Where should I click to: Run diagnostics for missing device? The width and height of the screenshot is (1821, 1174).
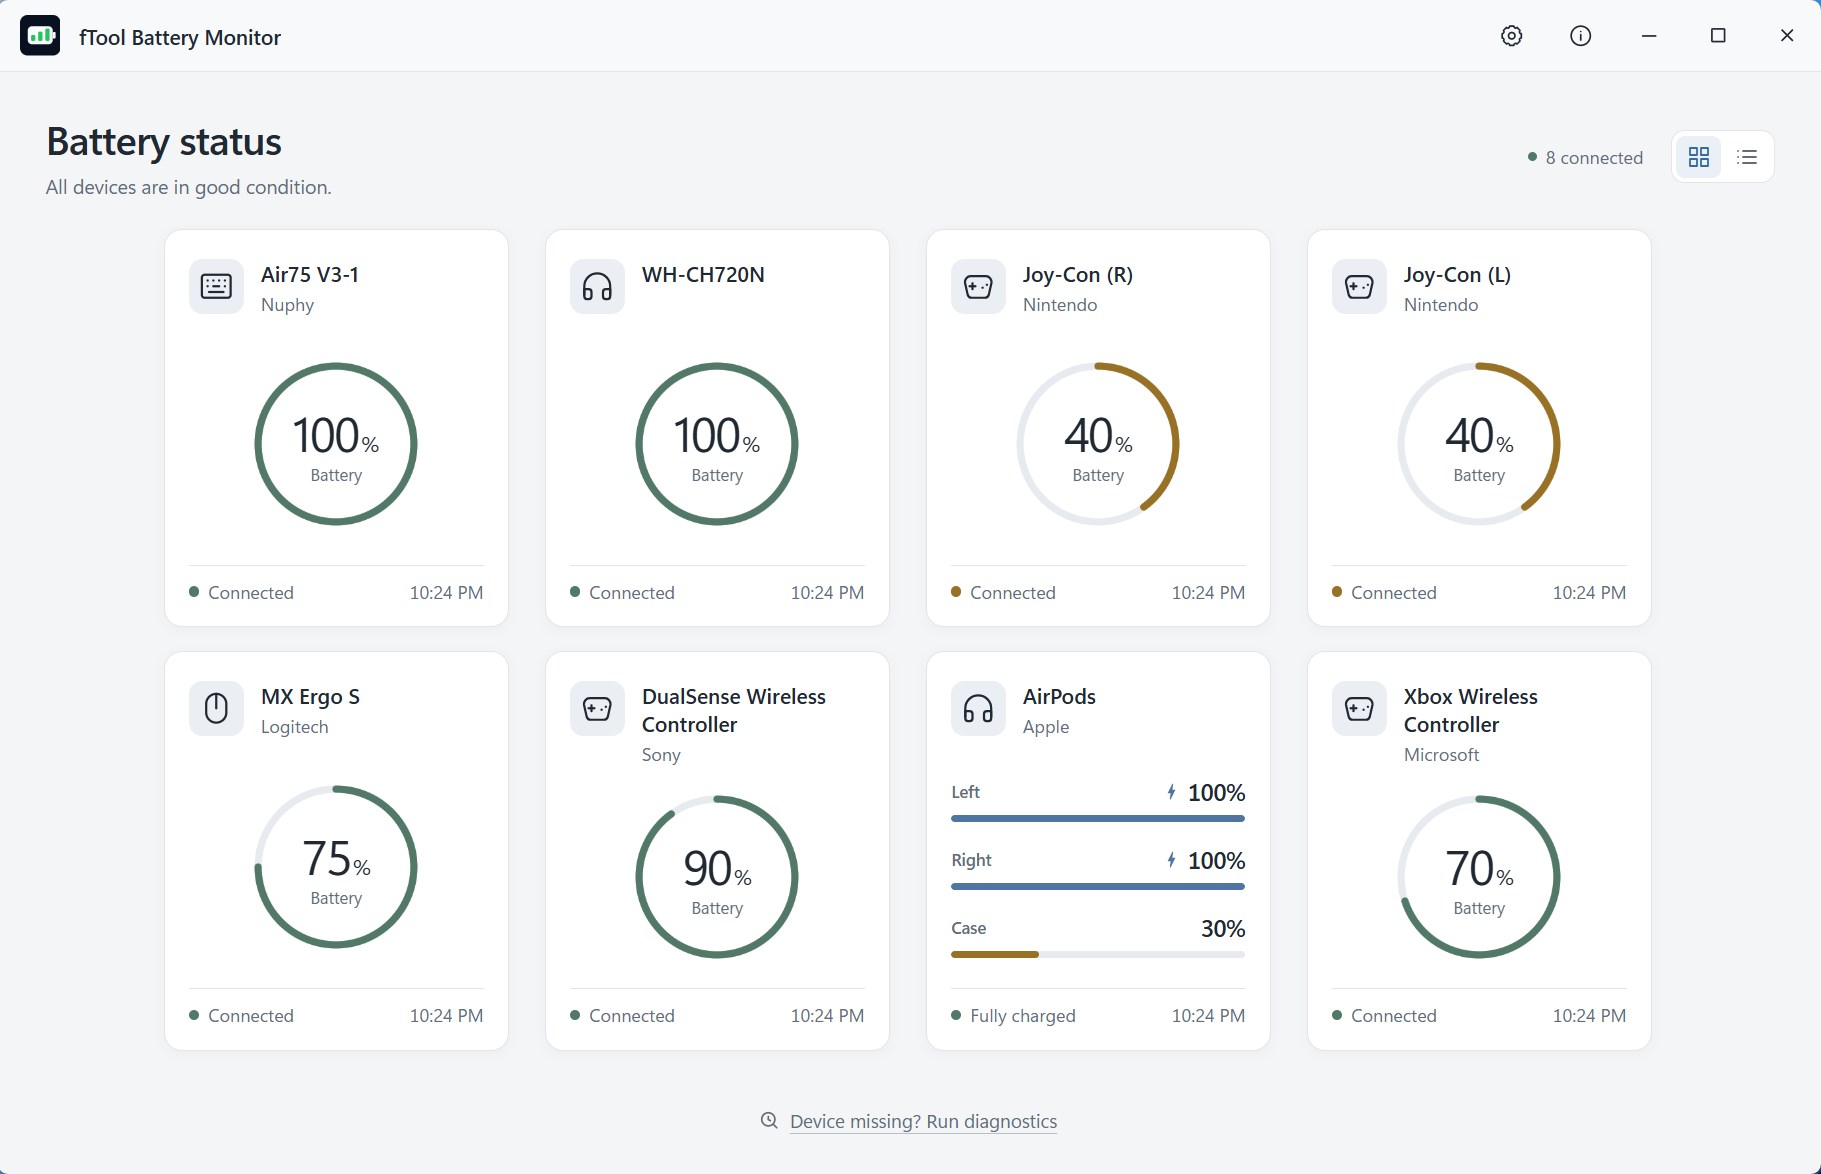pos(923,1121)
